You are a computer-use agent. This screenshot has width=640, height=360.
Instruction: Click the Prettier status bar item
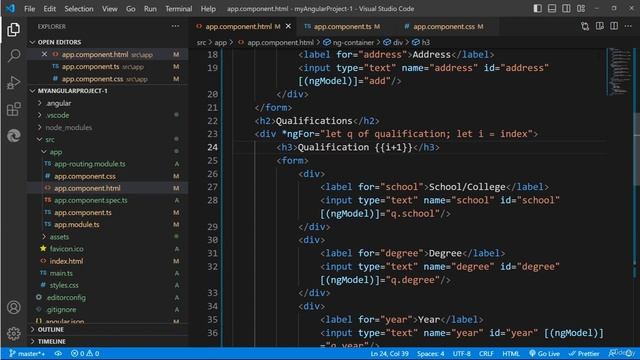point(584,353)
